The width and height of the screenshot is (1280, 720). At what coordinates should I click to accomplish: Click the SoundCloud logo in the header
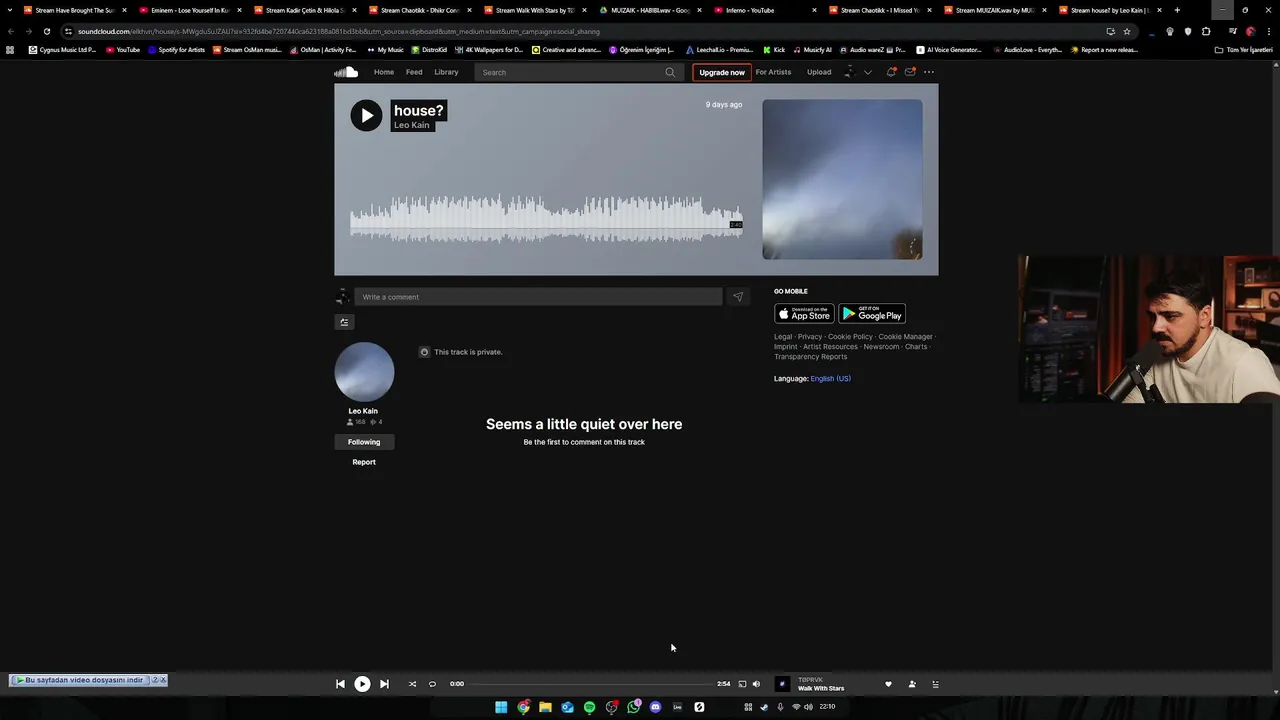pyautogui.click(x=346, y=72)
